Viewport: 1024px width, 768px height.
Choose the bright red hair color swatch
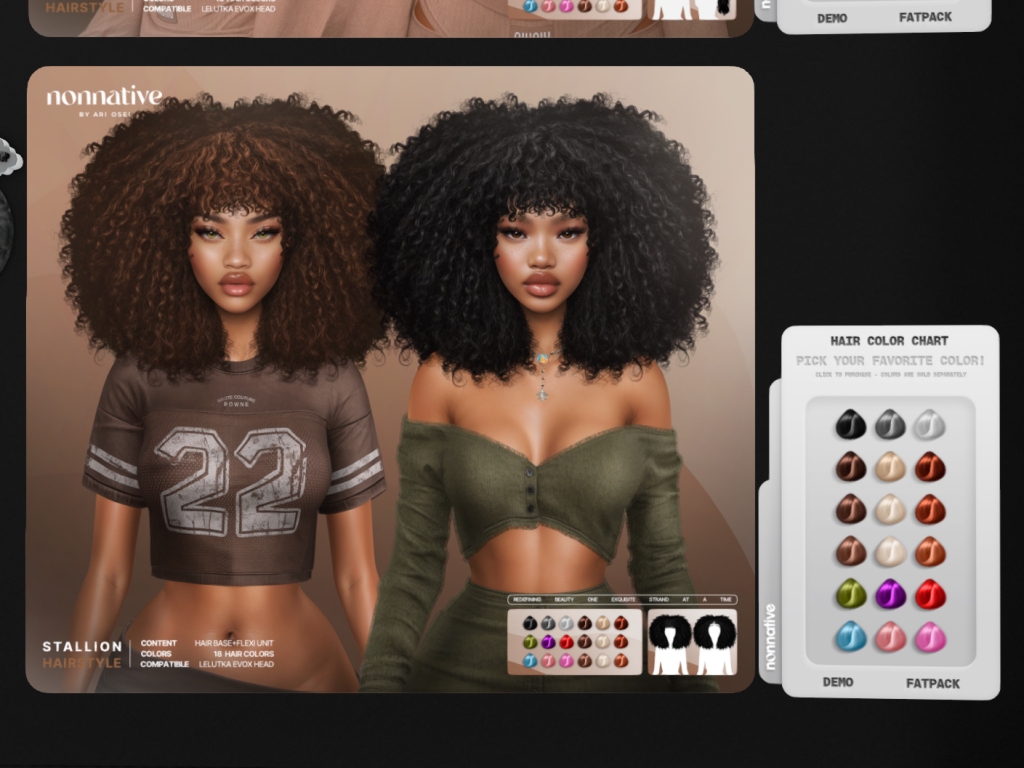pyautogui.click(x=930, y=594)
